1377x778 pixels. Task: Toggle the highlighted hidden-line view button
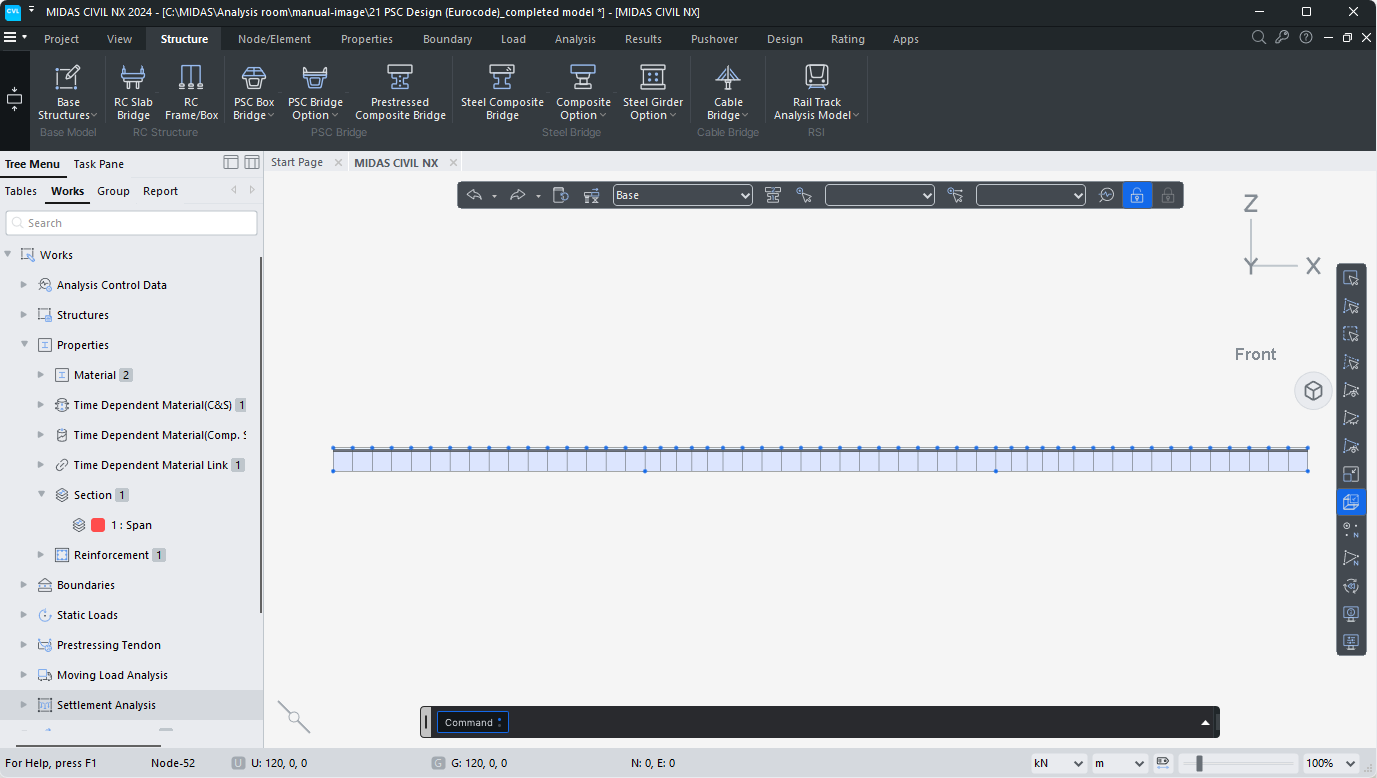coord(1351,502)
